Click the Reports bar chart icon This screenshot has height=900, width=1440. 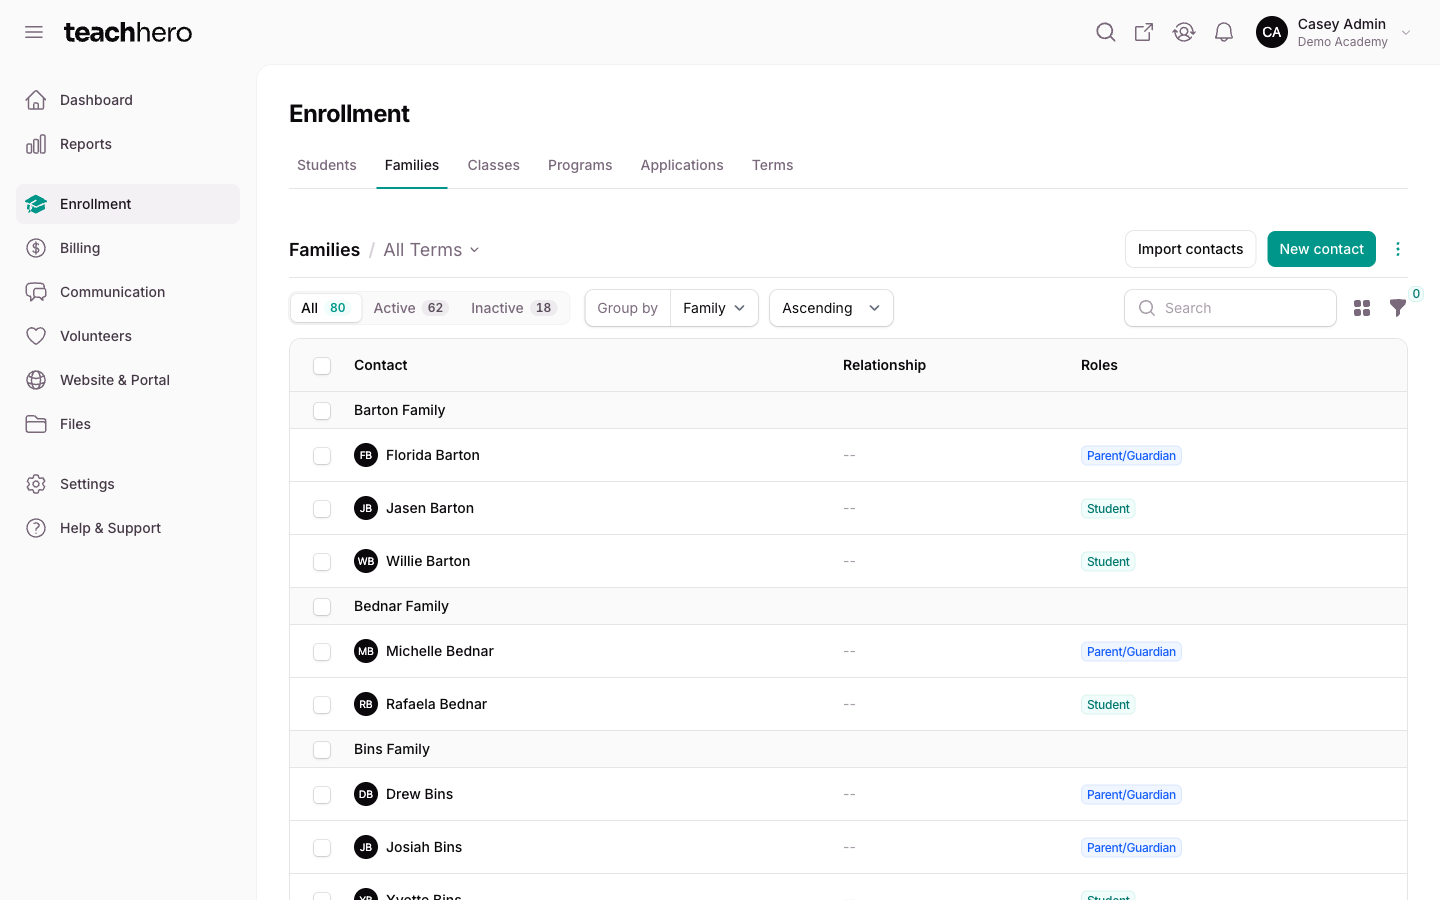(x=36, y=144)
